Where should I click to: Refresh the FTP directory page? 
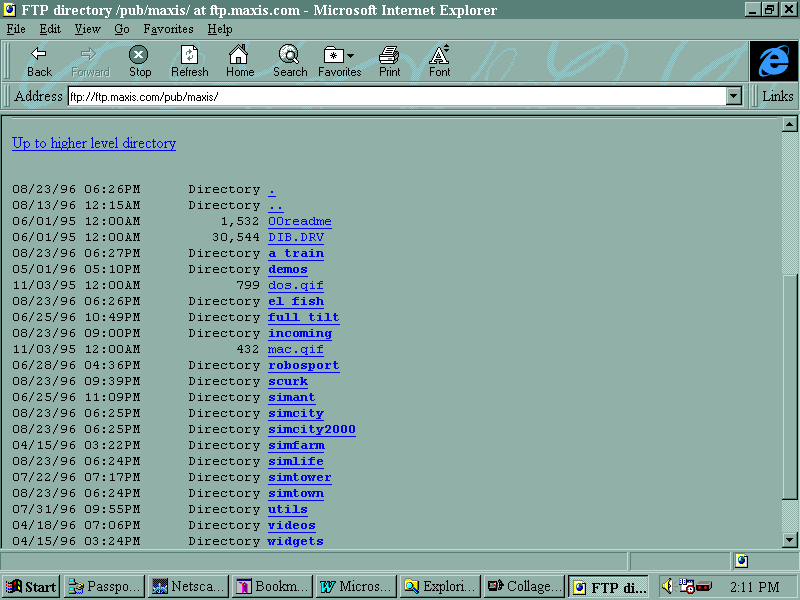point(189,61)
